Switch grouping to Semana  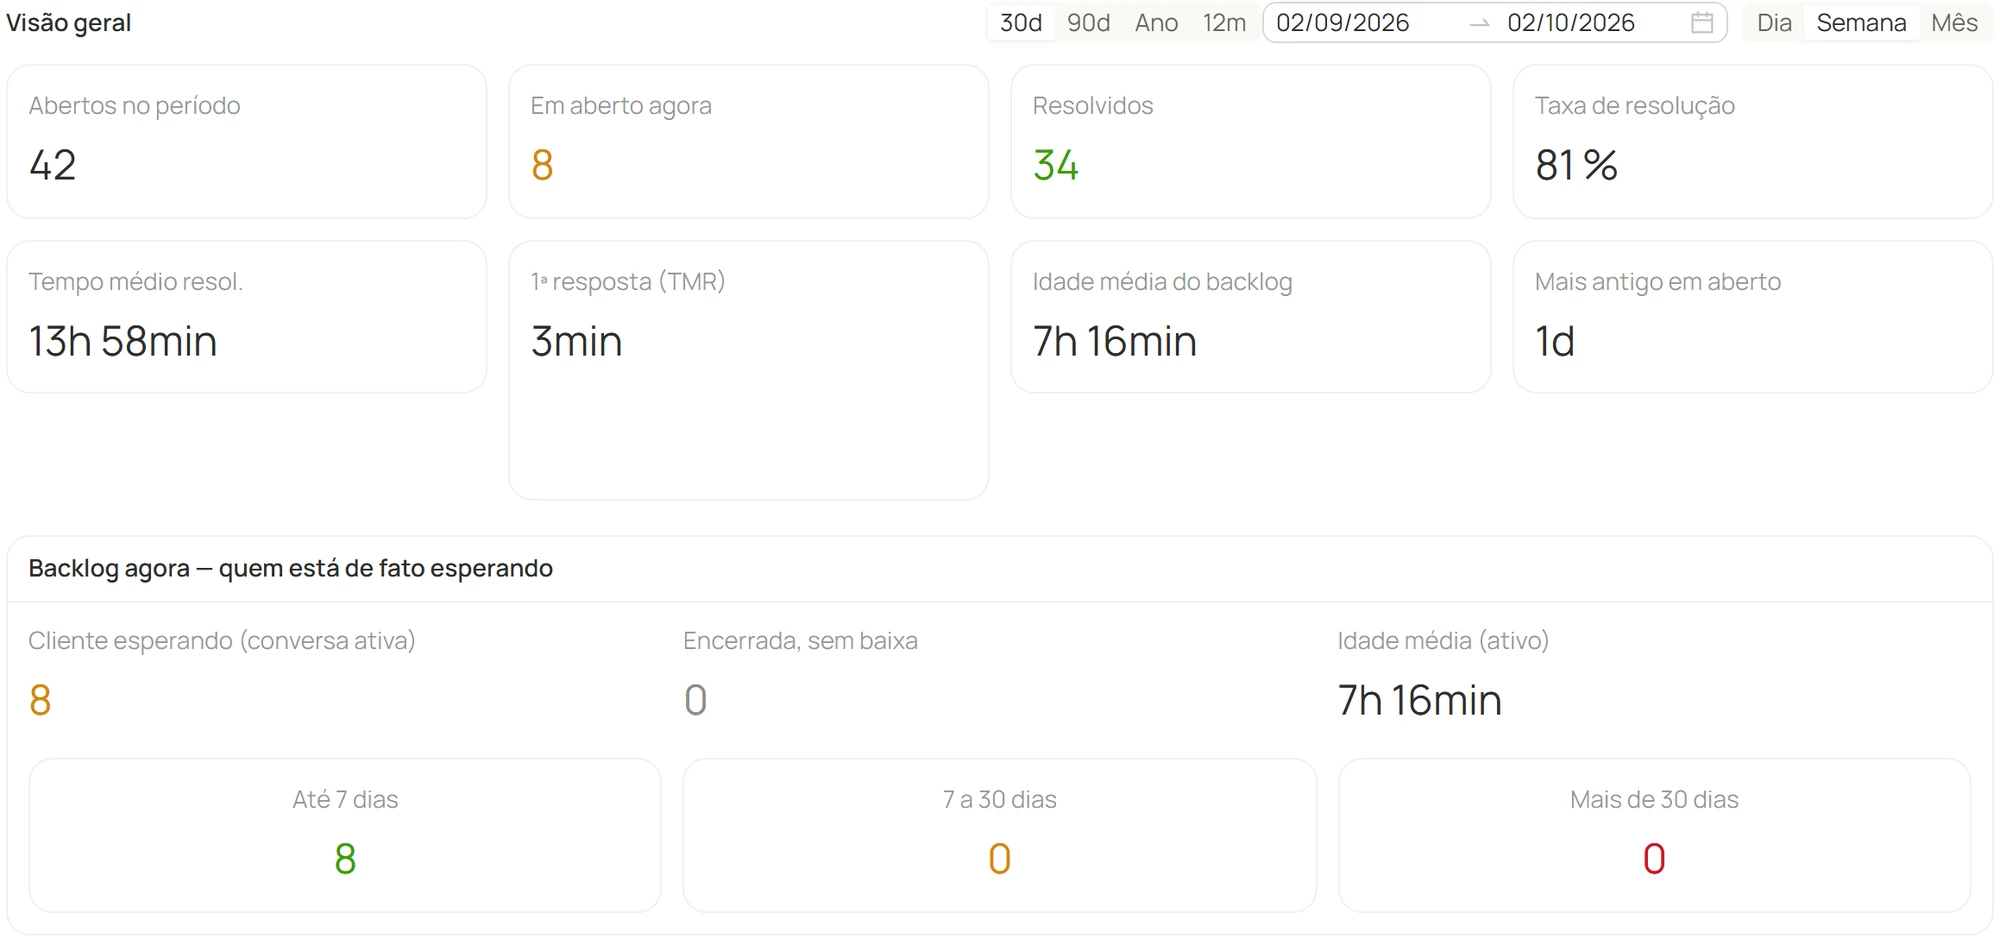pos(1861,23)
